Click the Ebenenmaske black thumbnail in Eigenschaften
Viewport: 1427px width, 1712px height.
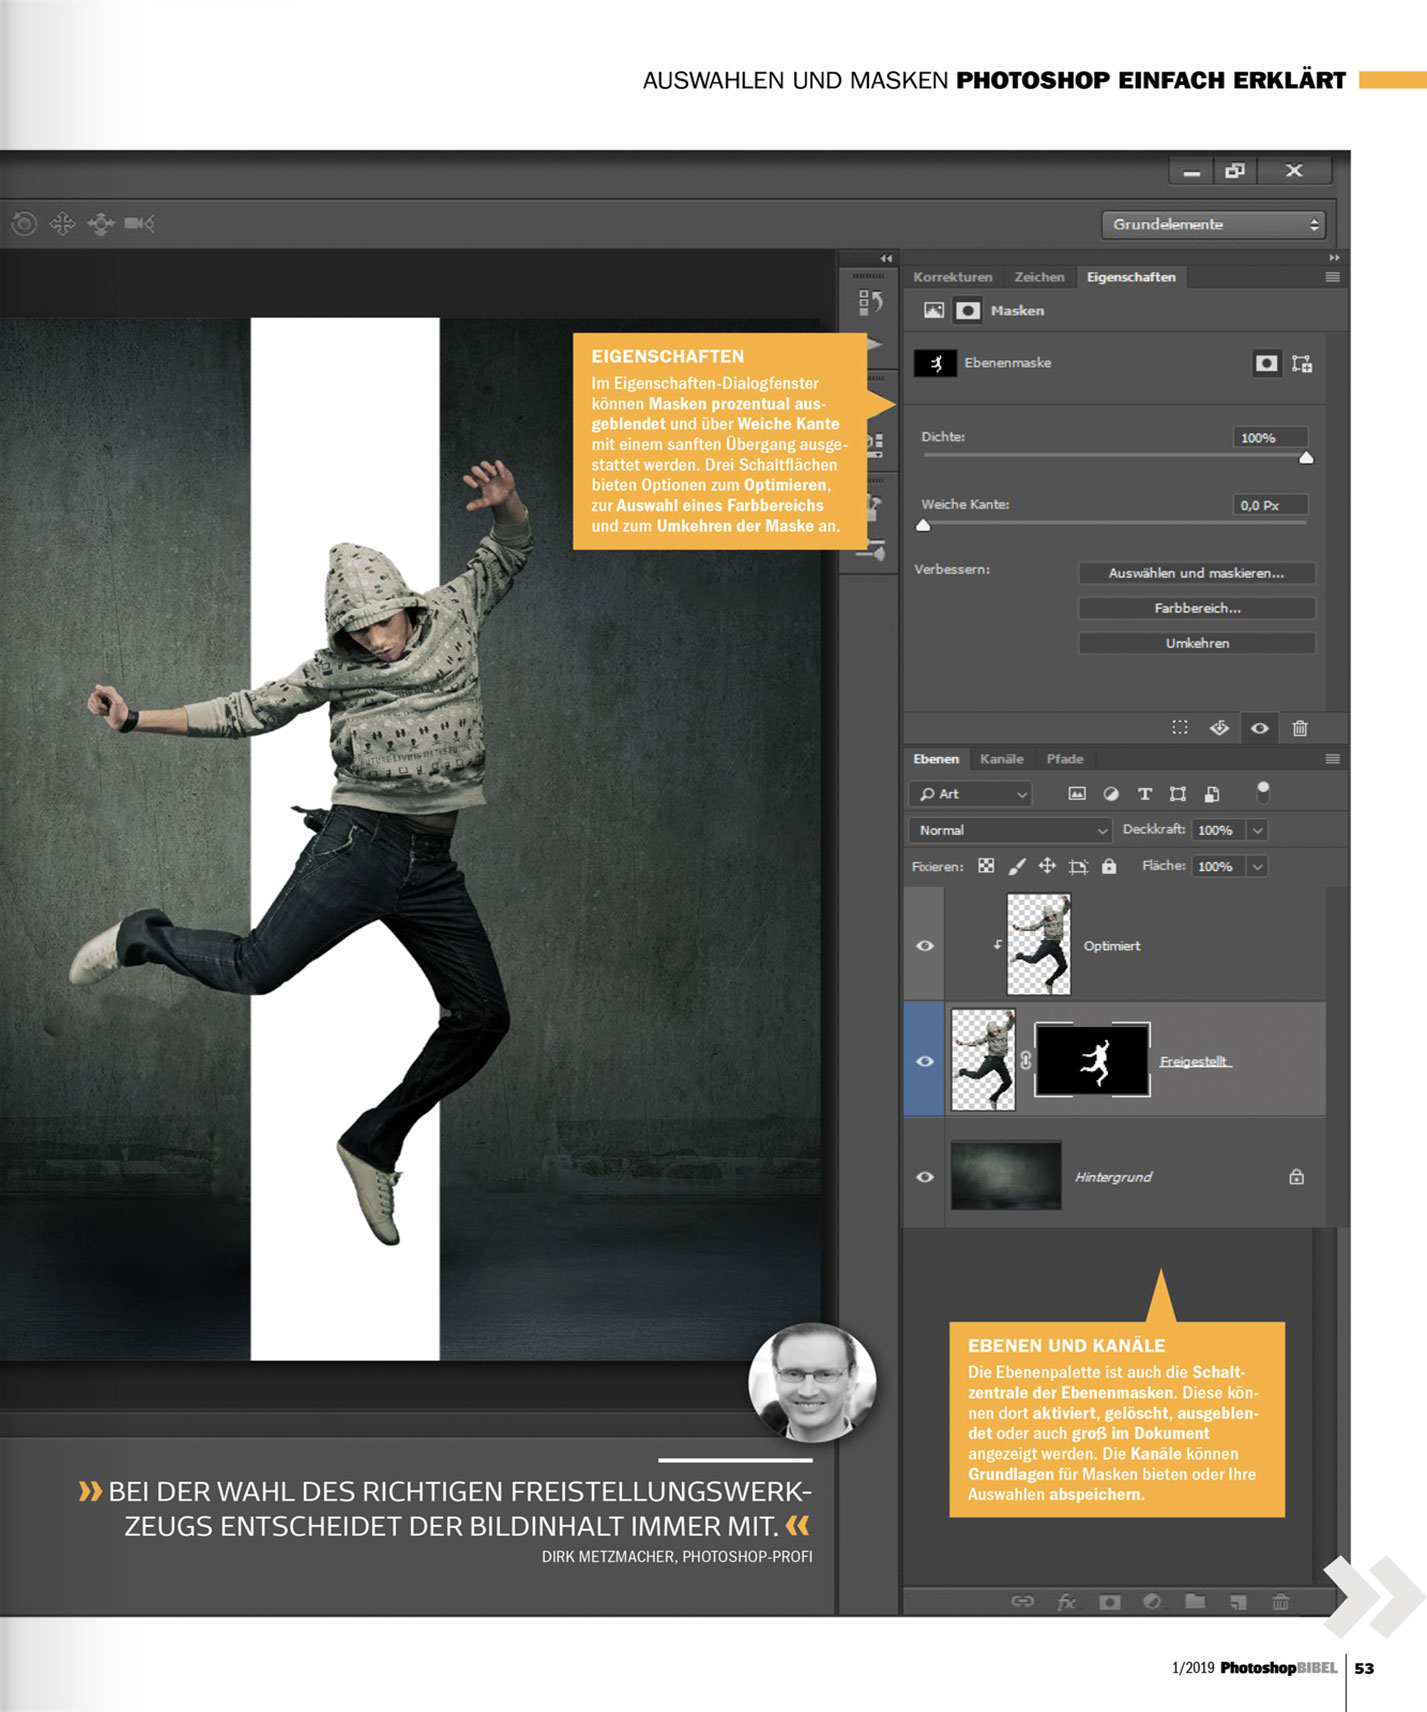pyautogui.click(x=935, y=363)
